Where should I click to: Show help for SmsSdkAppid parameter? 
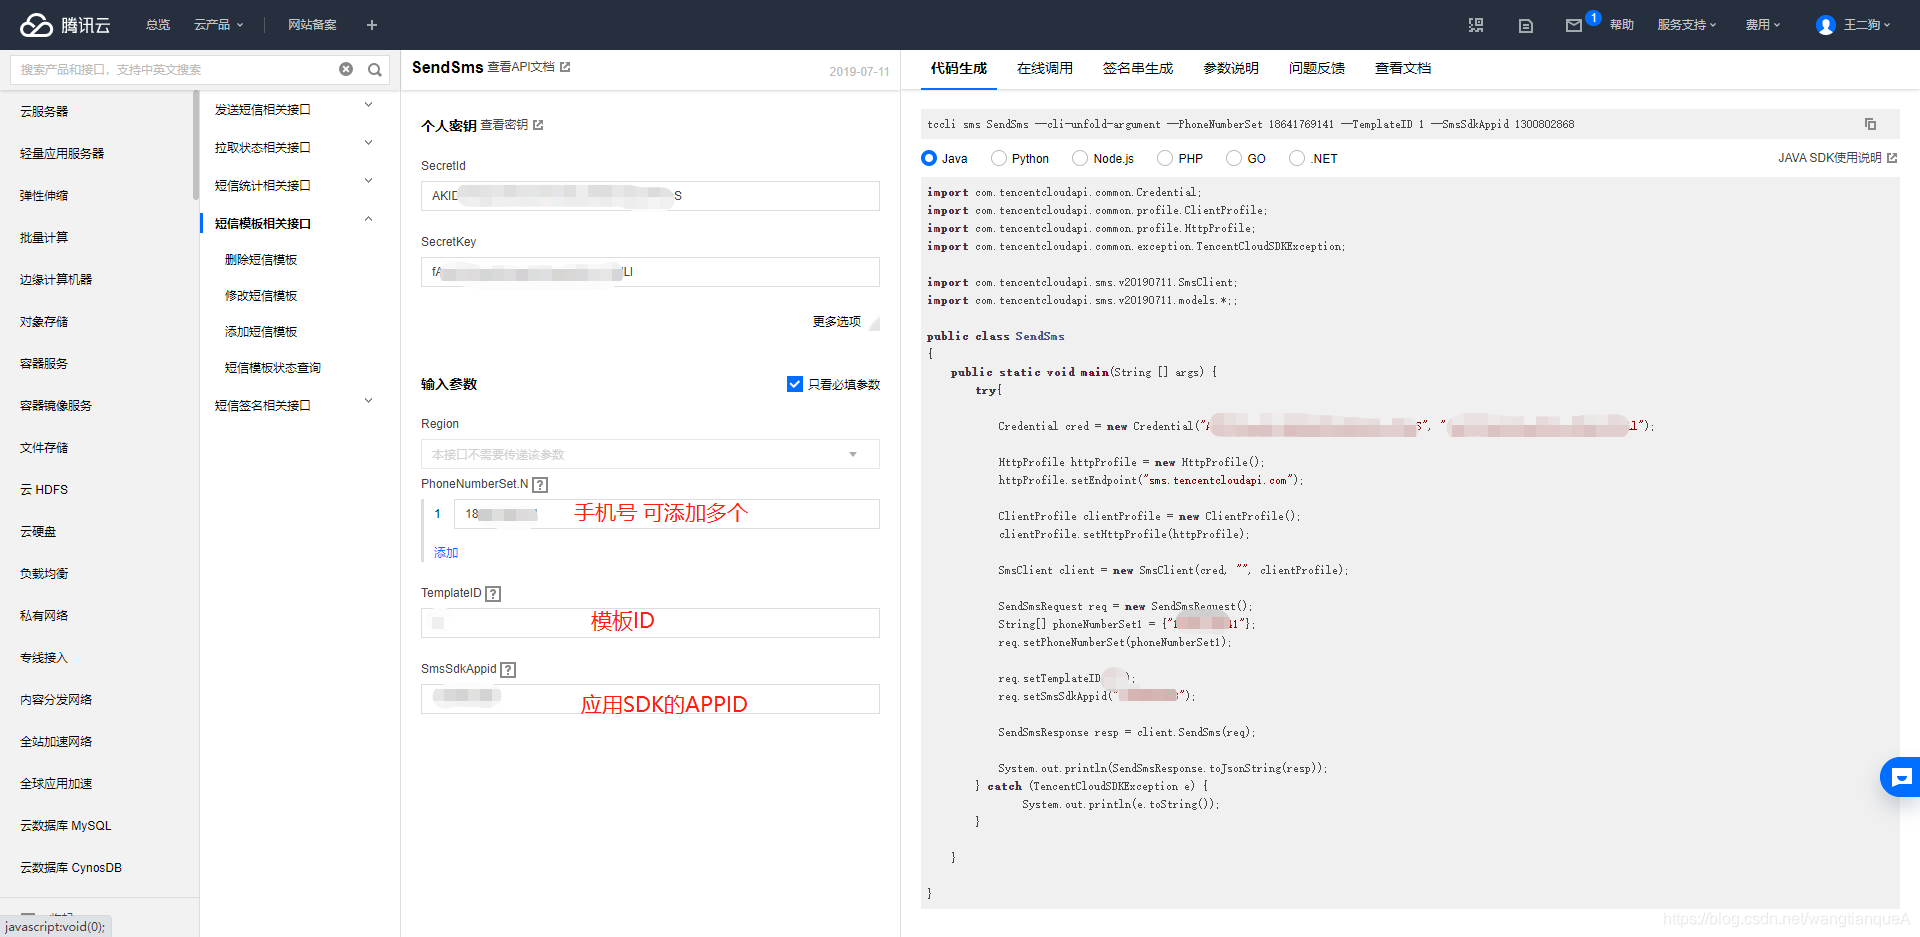pos(508,670)
